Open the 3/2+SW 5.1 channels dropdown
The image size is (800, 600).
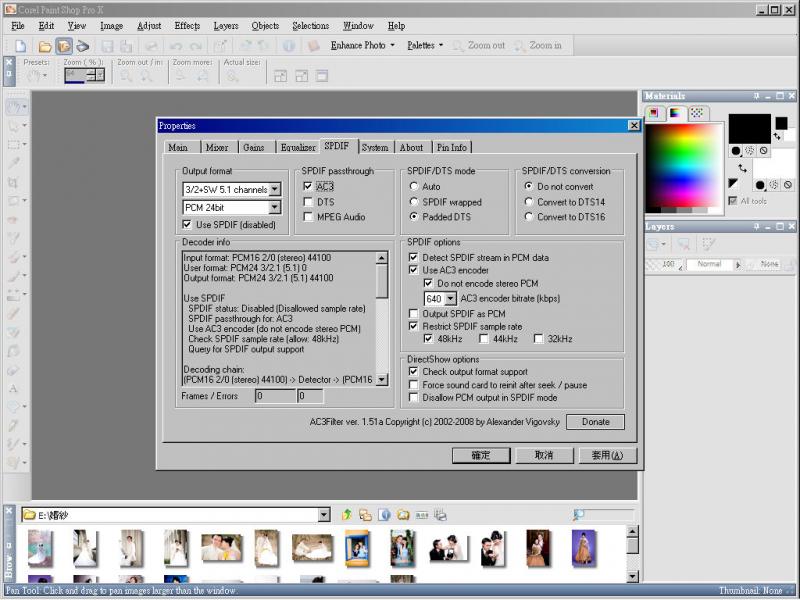(x=275, y=189)
